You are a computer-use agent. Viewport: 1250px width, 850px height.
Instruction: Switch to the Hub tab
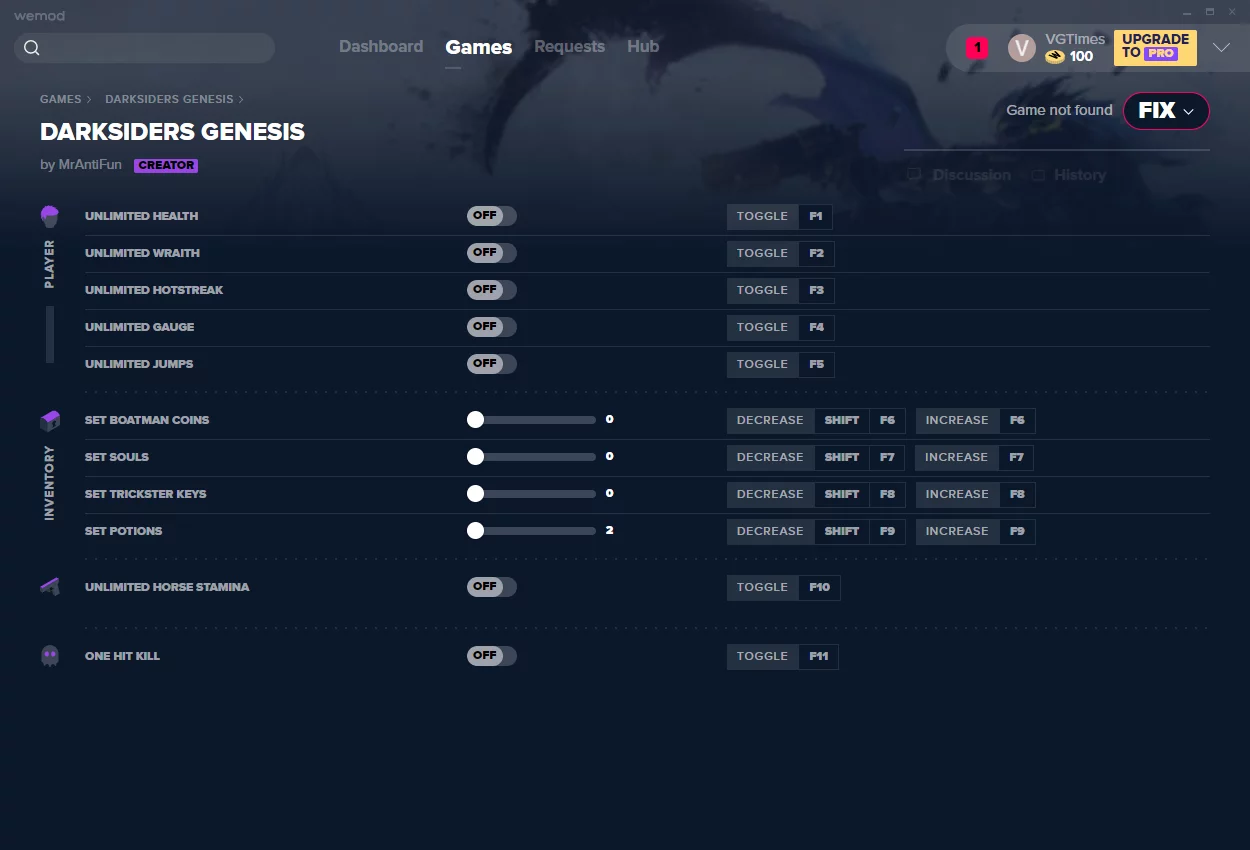643,47
